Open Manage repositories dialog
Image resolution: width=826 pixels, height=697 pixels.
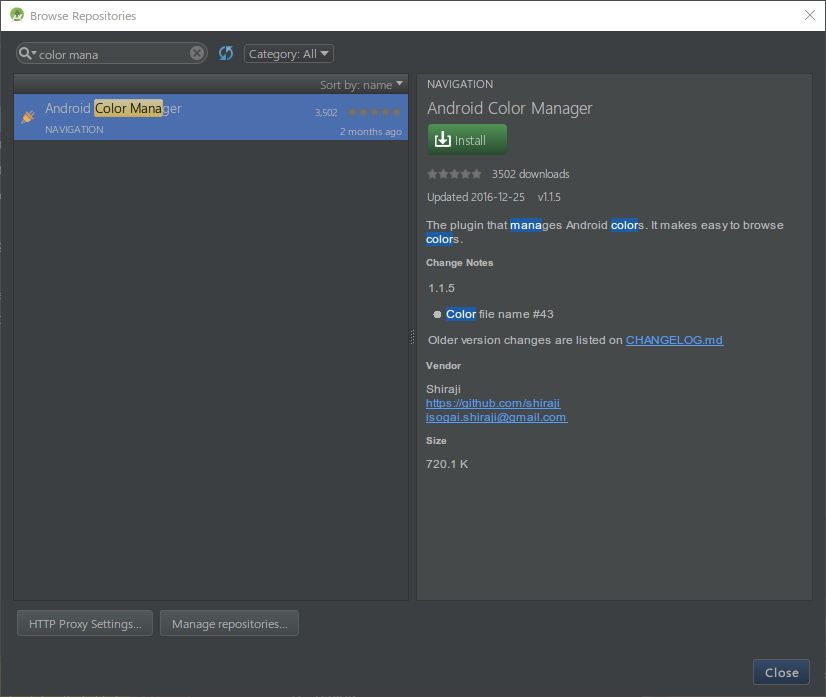[x=229, y=623]
